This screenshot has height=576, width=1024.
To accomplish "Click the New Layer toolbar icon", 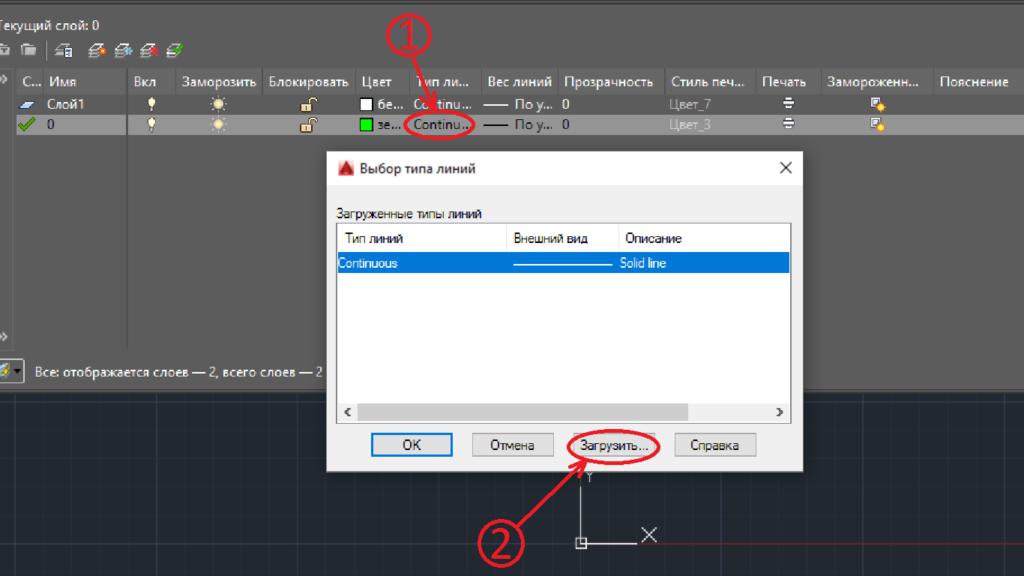I will coord(97,50).
